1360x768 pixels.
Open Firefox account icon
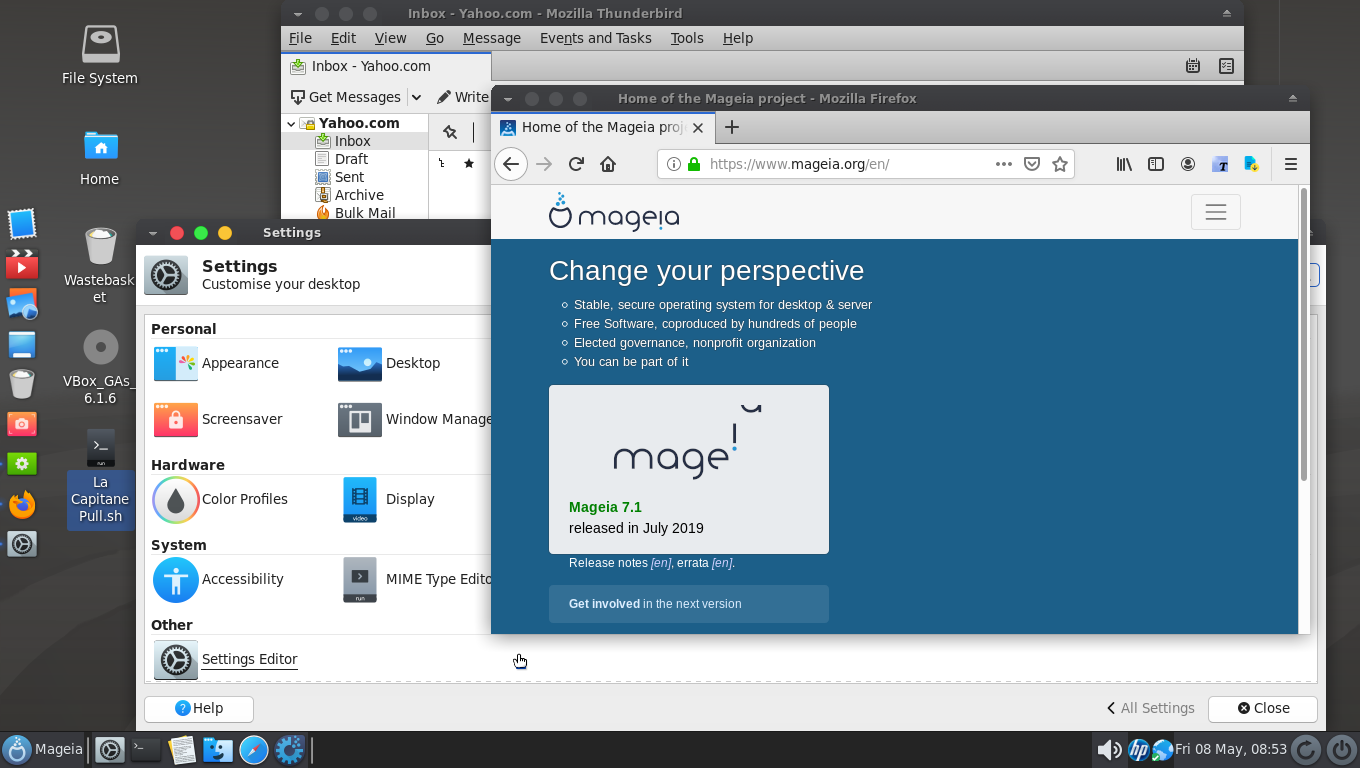point(1188,164)
